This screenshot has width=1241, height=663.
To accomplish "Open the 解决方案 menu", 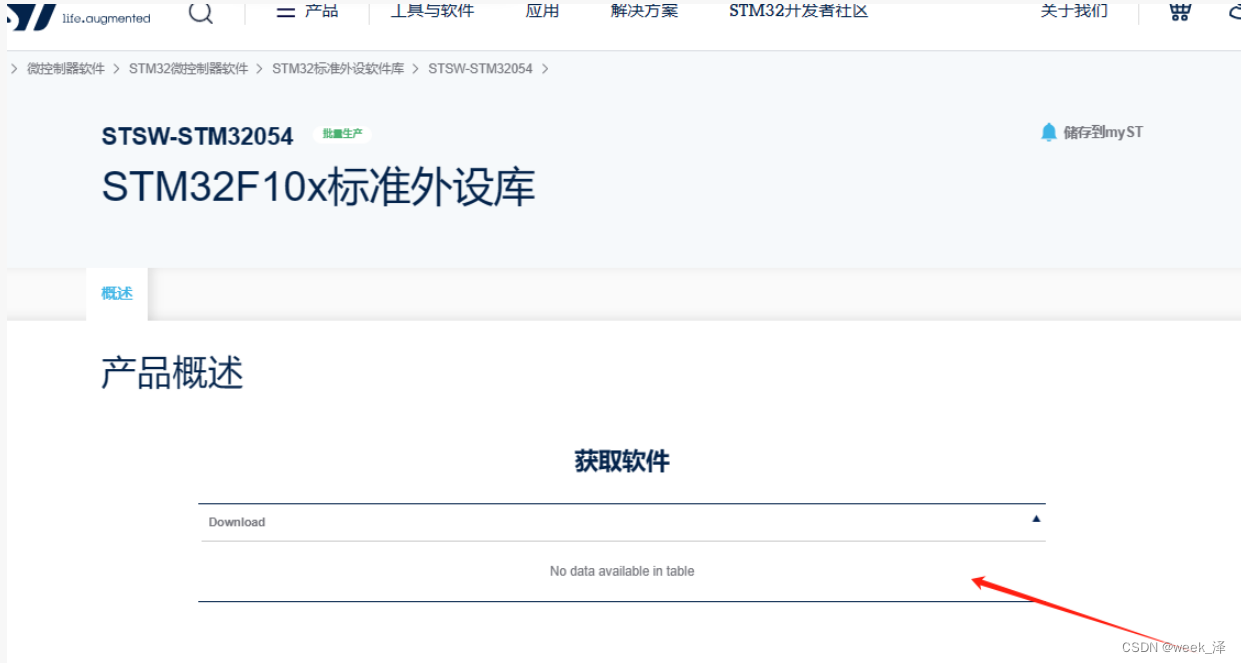I will [645, 11].
